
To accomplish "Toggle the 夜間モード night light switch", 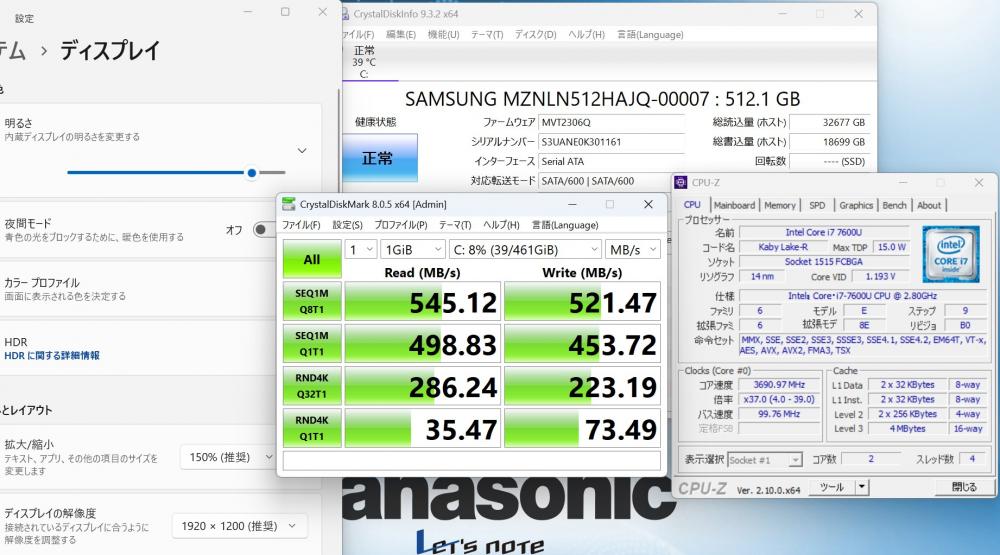I will (263, 230).
